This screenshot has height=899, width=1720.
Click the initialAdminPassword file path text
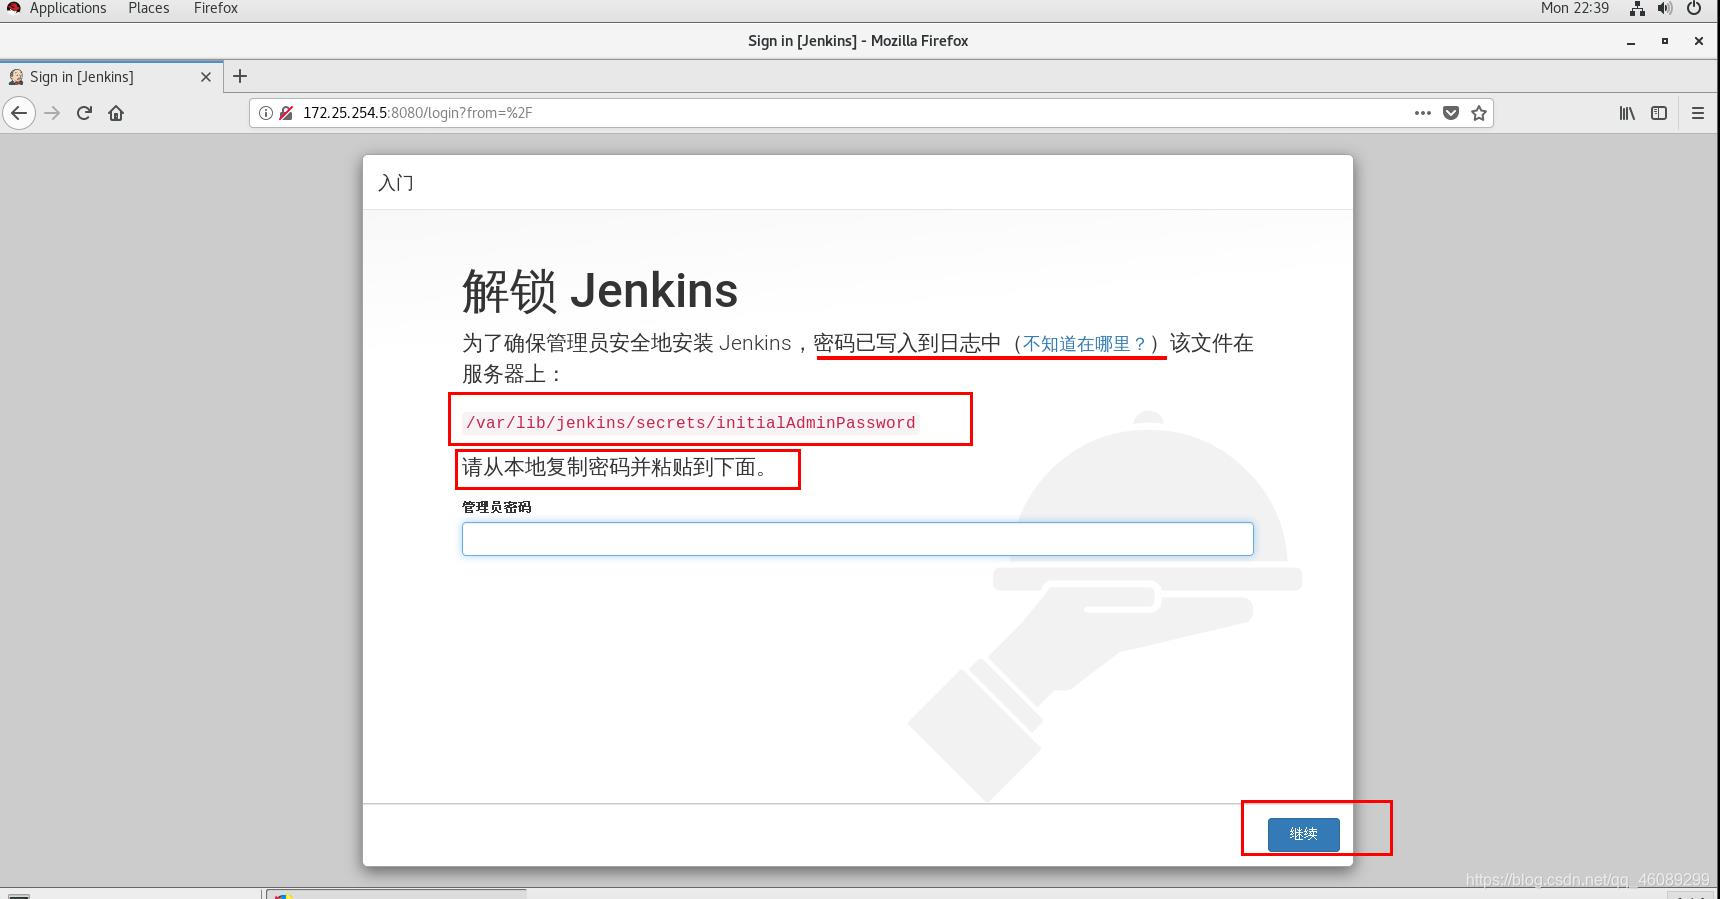(691, 423)
